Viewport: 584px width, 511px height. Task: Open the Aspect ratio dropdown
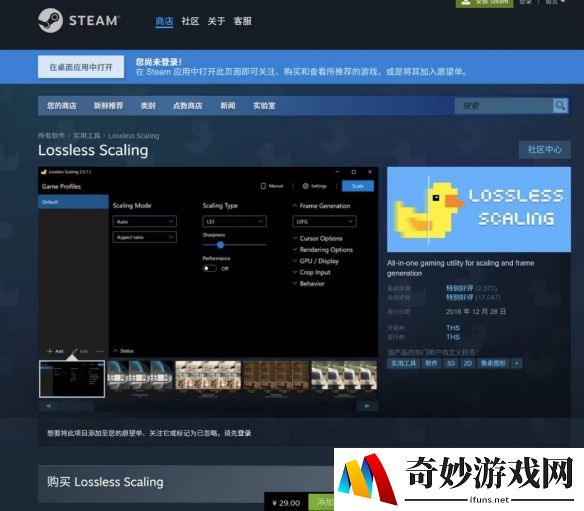coord(145,237)
